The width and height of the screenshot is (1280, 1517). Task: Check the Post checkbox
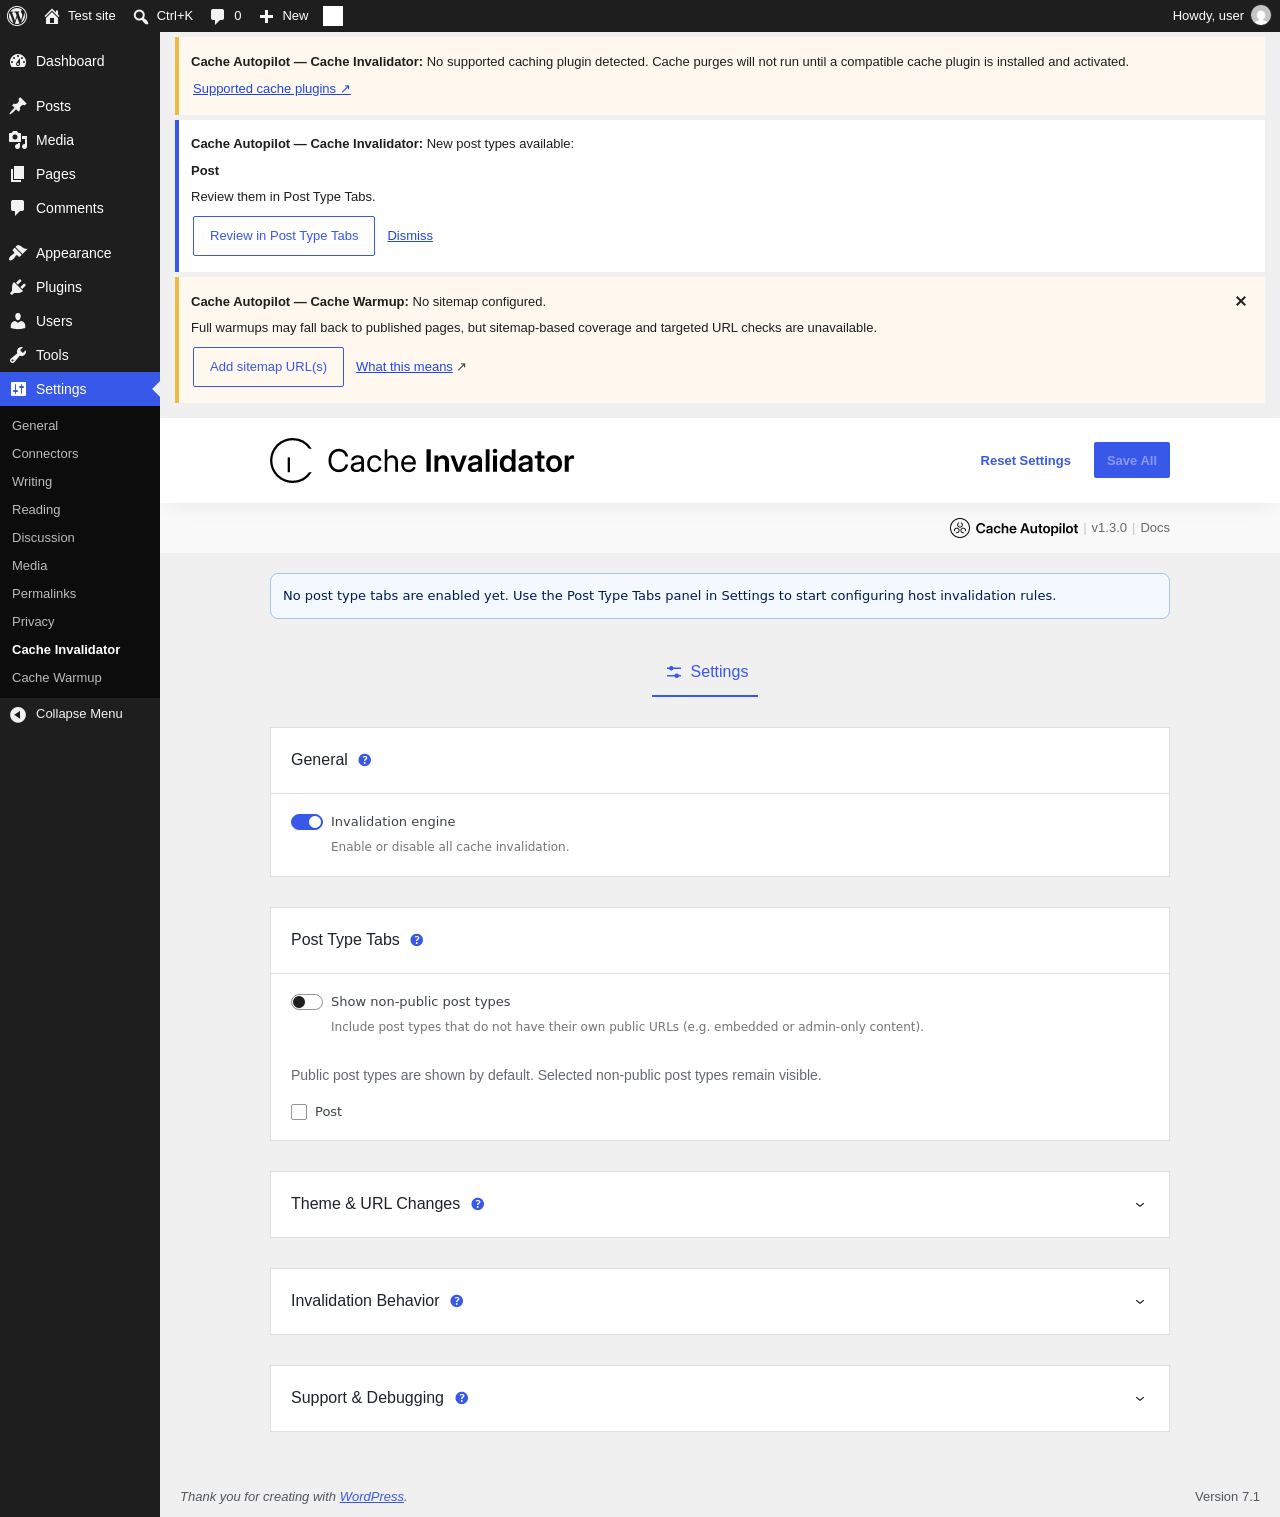(299, 1112)
